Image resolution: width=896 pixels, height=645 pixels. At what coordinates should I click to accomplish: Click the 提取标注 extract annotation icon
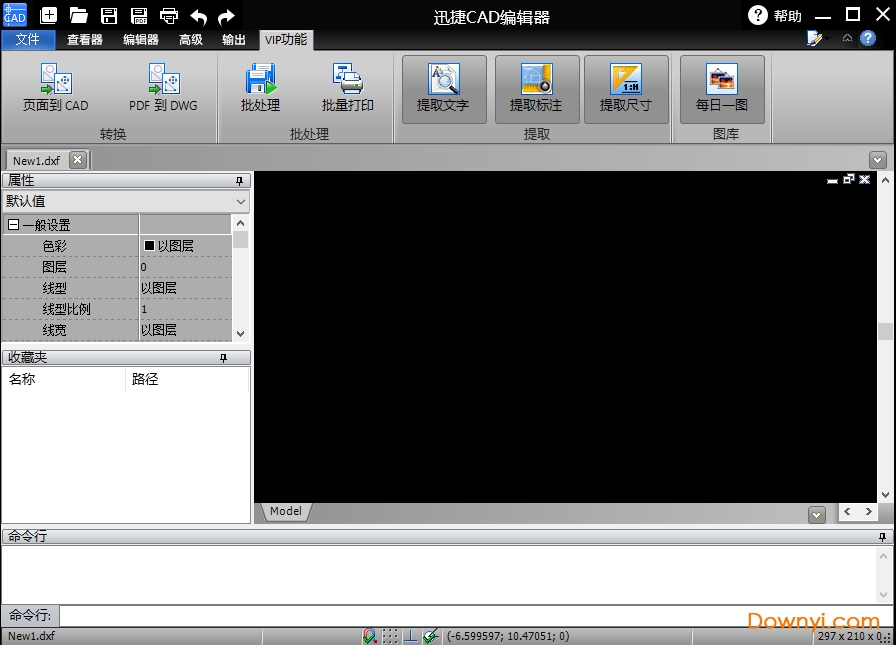pyautogui.click(x=536, y=88)
